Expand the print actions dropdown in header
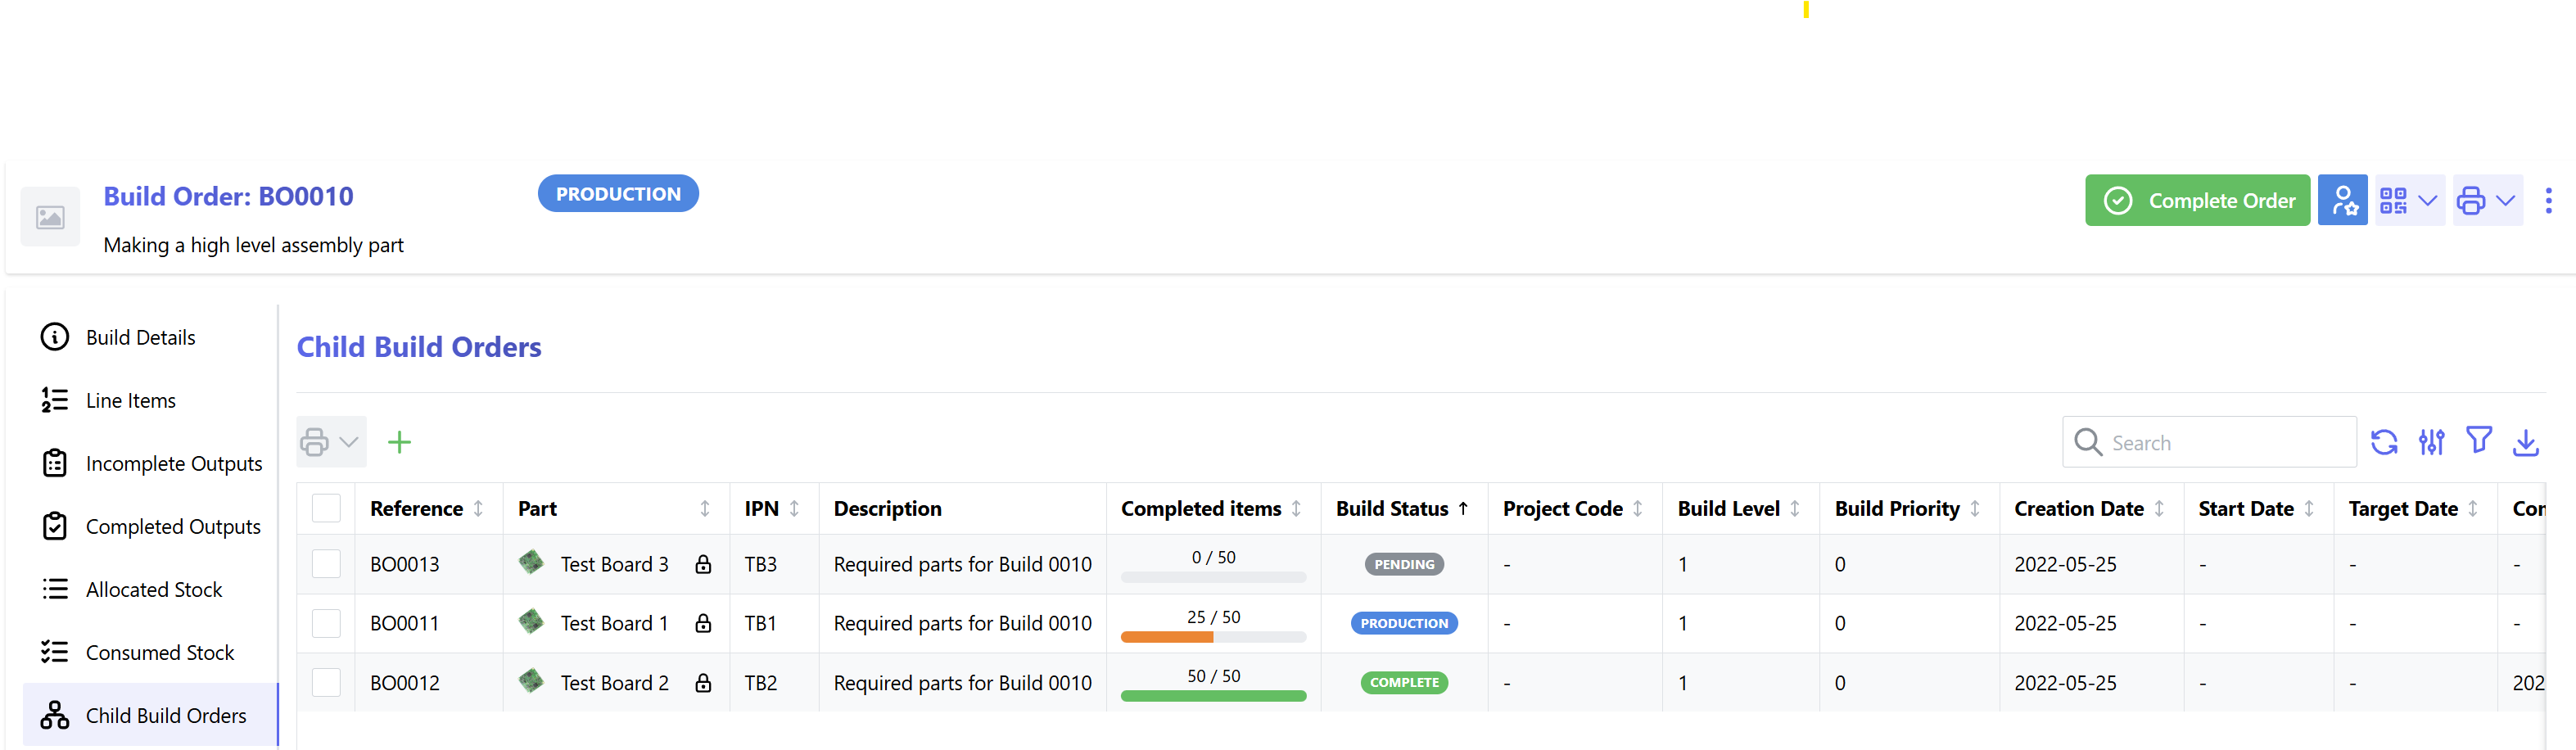Image resolution: width=2576 pixels, height=750 pixels. pyautogui.click(x=2486, y=200)
